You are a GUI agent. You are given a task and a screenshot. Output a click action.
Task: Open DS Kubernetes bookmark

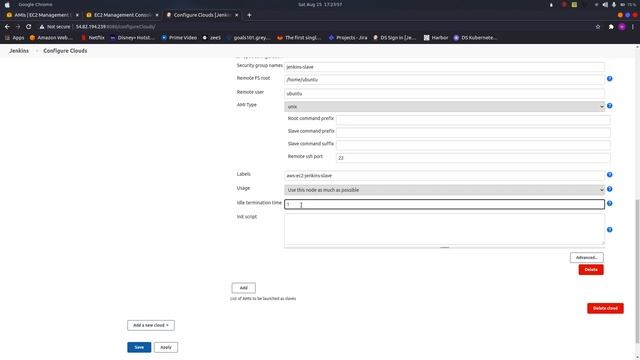click(476, 38)
